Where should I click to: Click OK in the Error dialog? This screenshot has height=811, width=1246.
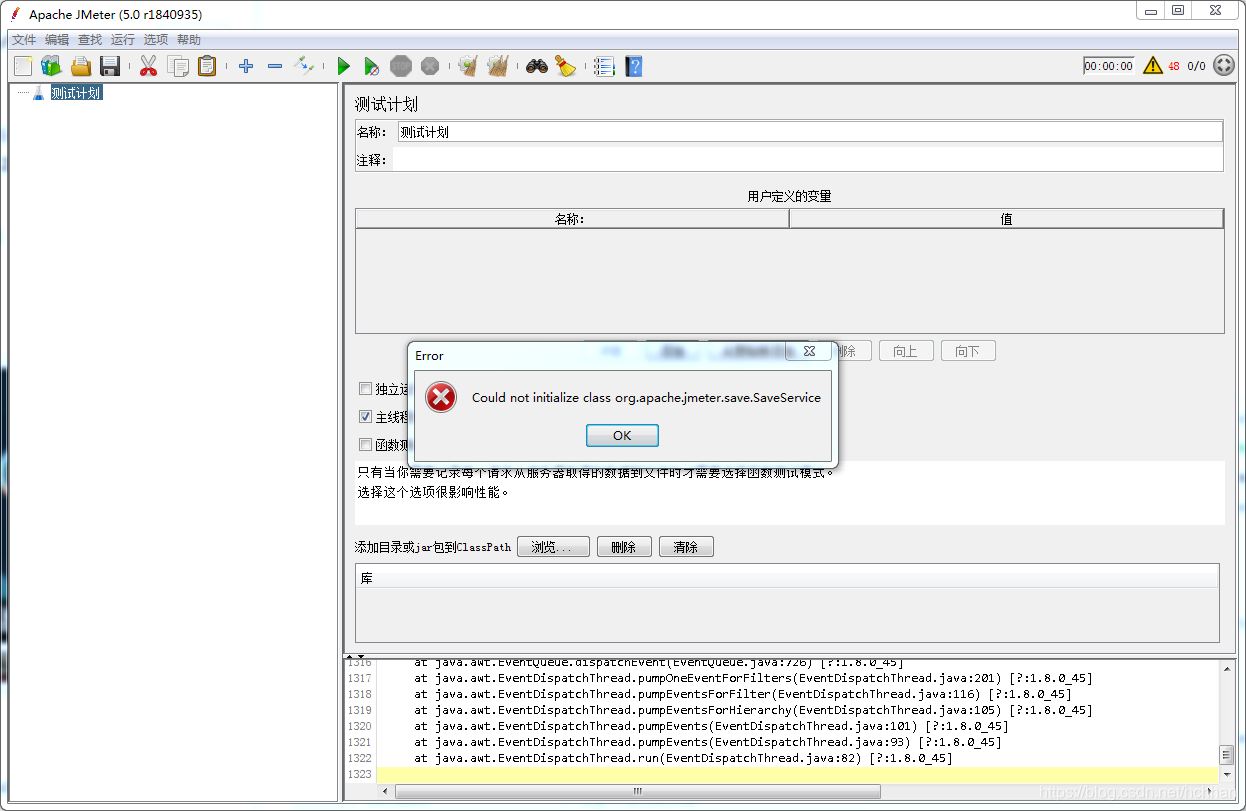point(622,435)
